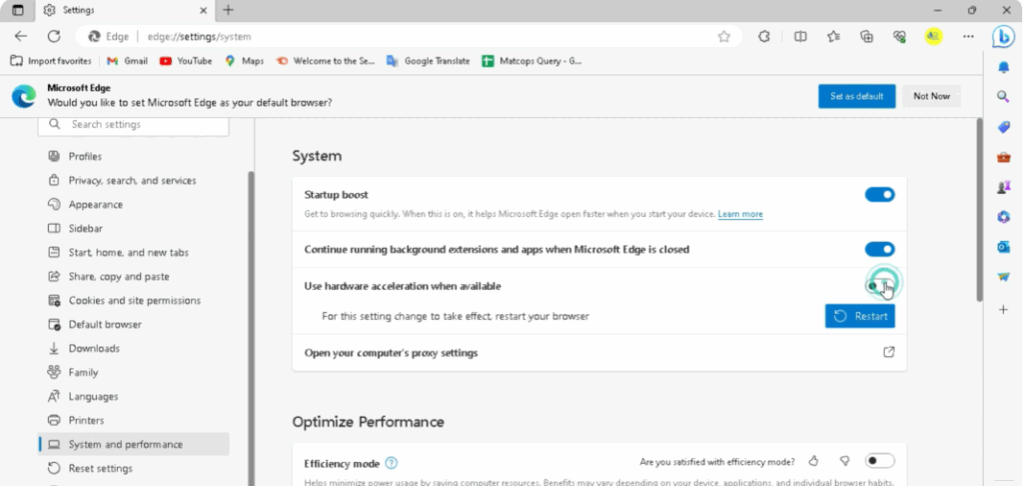This screenshot has width=1024, height=486.
Task: Add sidebar app with plus icon
Action: coord(1004,309)
